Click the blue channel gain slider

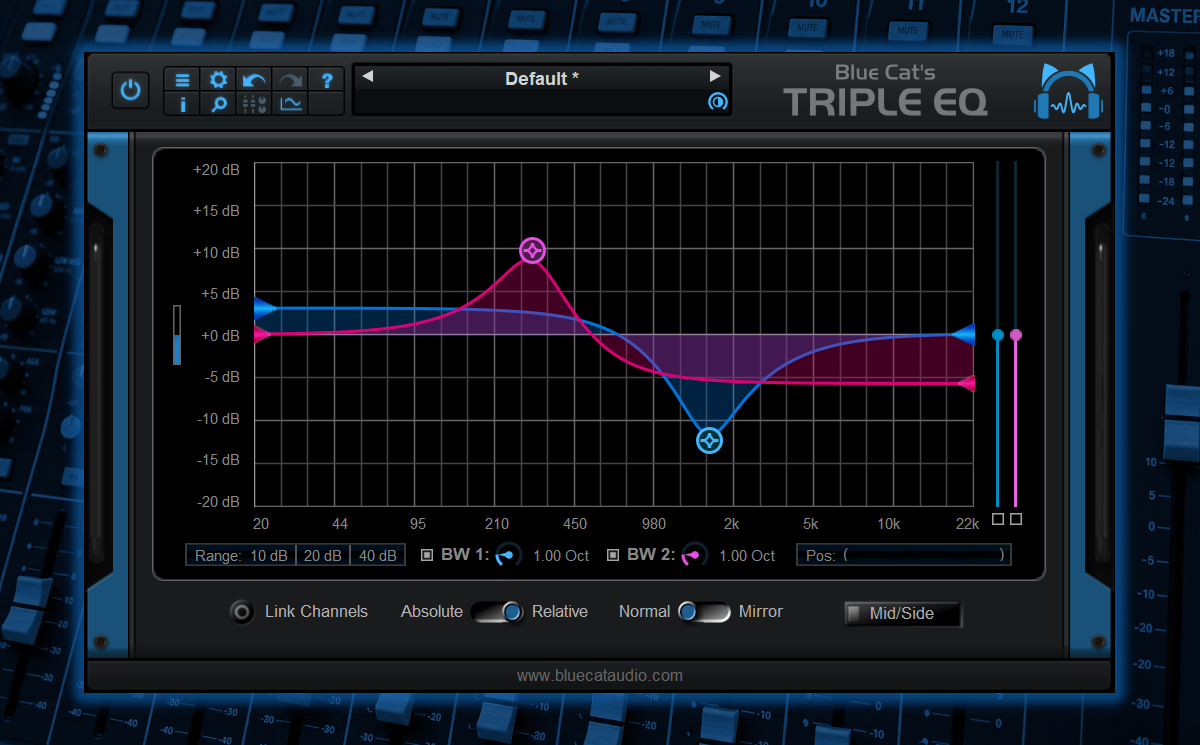click(997, 335)
